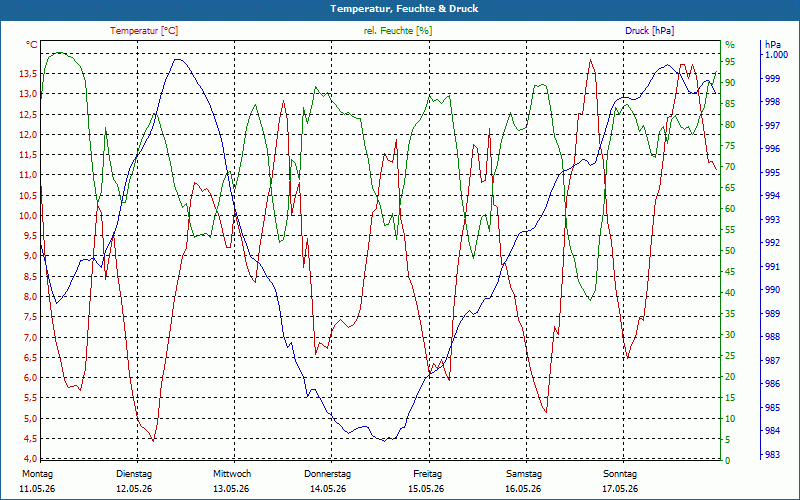
Task: Click the date '12.05.26'
Action: [x=134, y=489]
